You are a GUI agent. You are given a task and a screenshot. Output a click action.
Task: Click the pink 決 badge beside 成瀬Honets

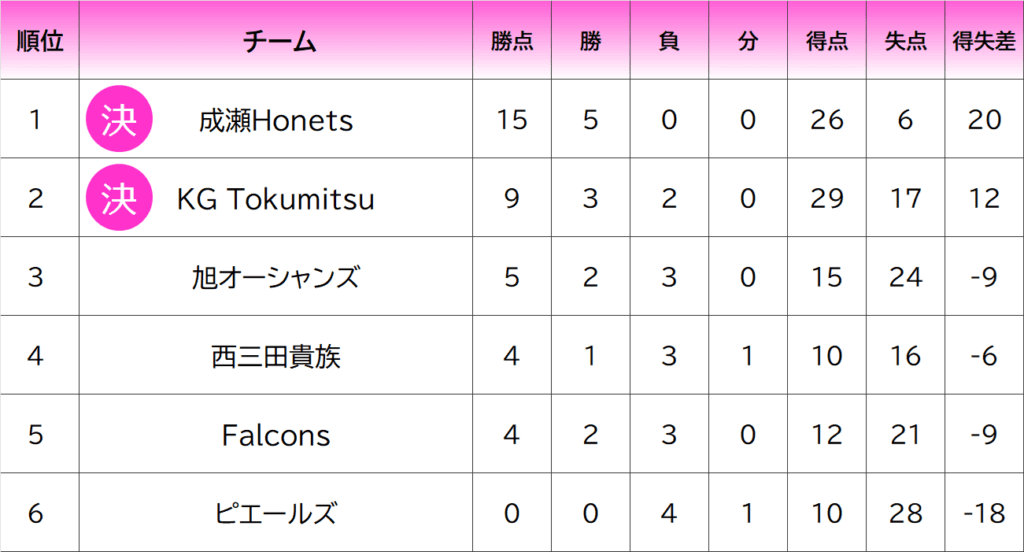point(119,119)
